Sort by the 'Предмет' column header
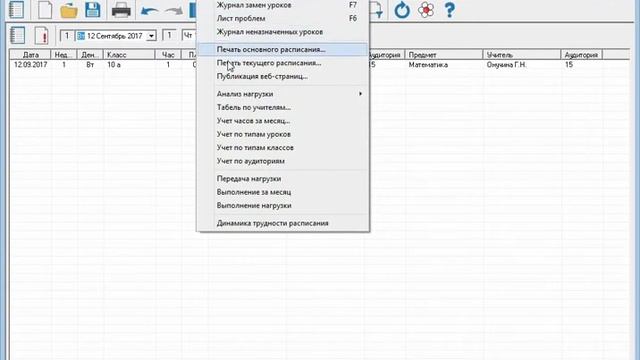This screenshot has width=640, height=360. 444,55
